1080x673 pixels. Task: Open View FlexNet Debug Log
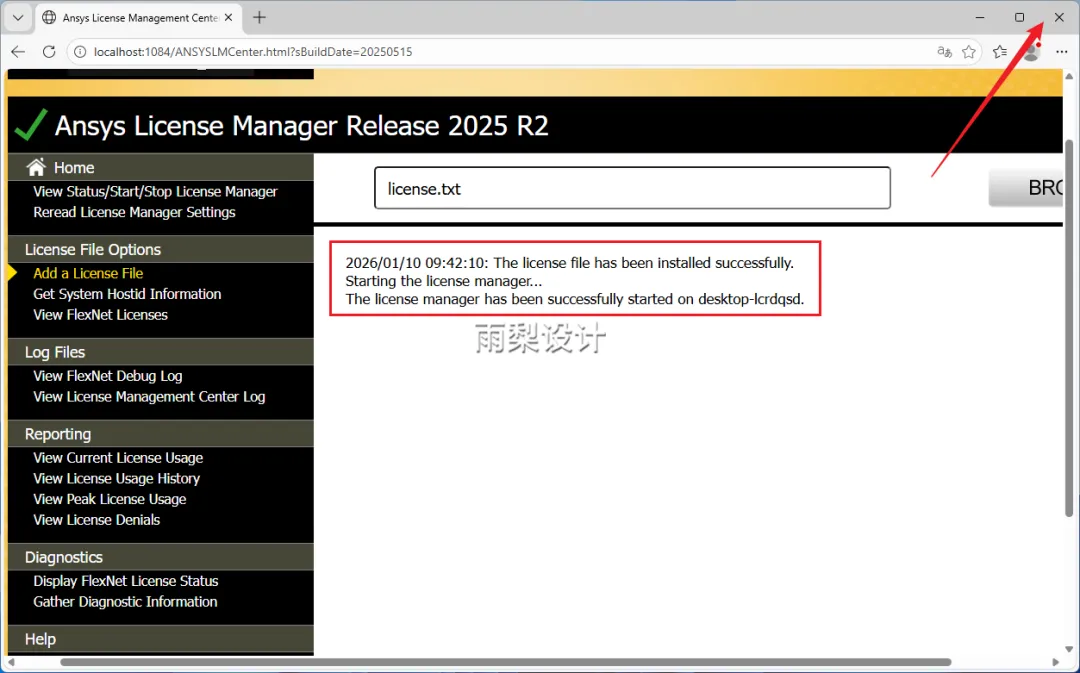[107, 376]
